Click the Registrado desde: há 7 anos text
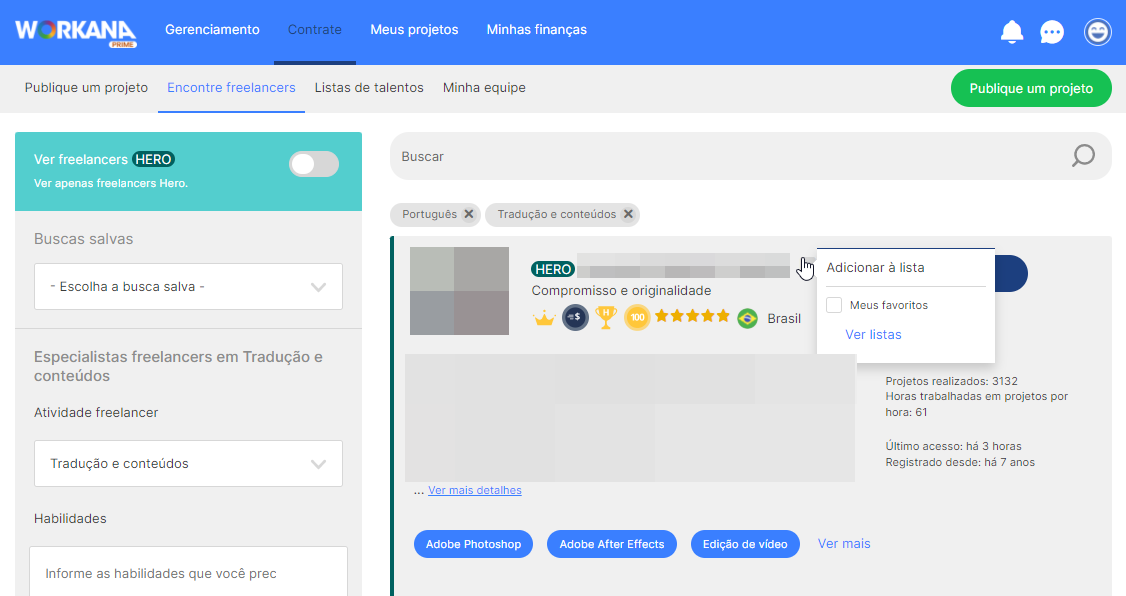The width and height of the screenshot is (1126, 596). coord(960,462)
